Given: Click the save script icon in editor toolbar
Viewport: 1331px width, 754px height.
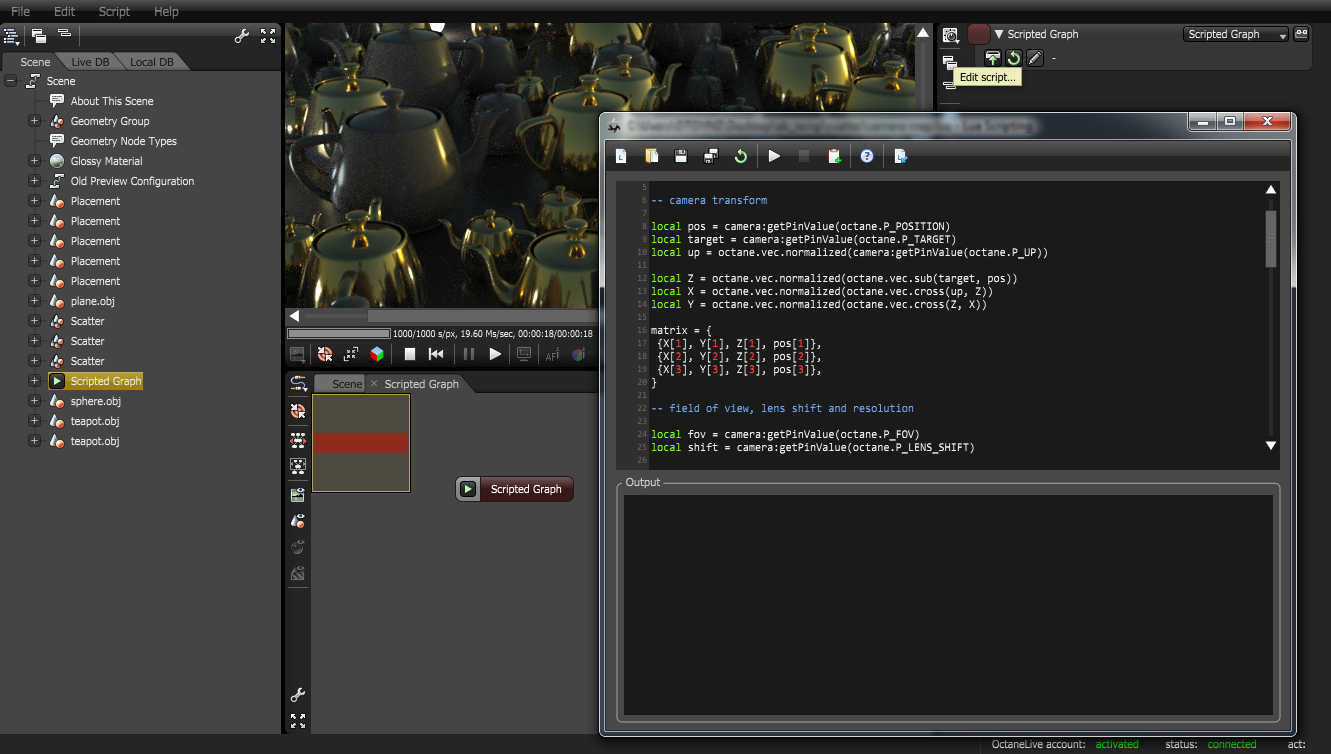Looking at the screenshot, I should click(681, 156).
